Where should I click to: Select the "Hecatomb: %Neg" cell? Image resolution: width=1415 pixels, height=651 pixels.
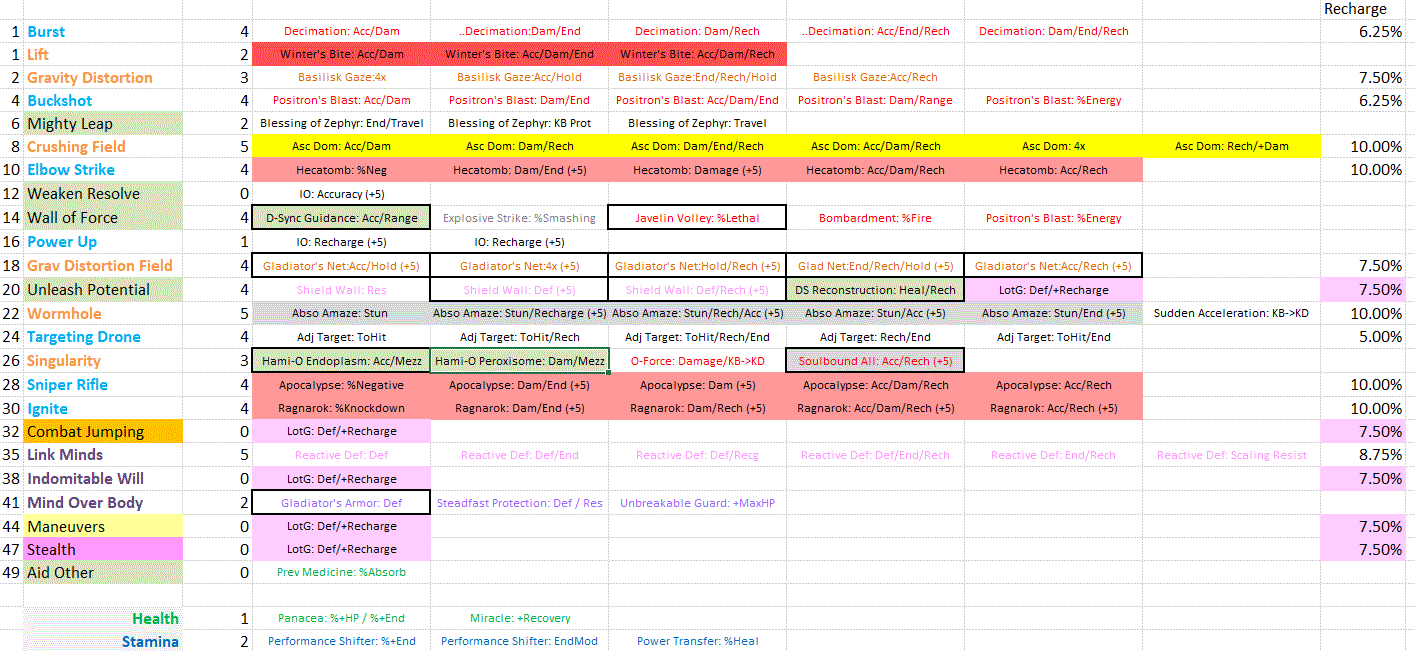point(341,170)
